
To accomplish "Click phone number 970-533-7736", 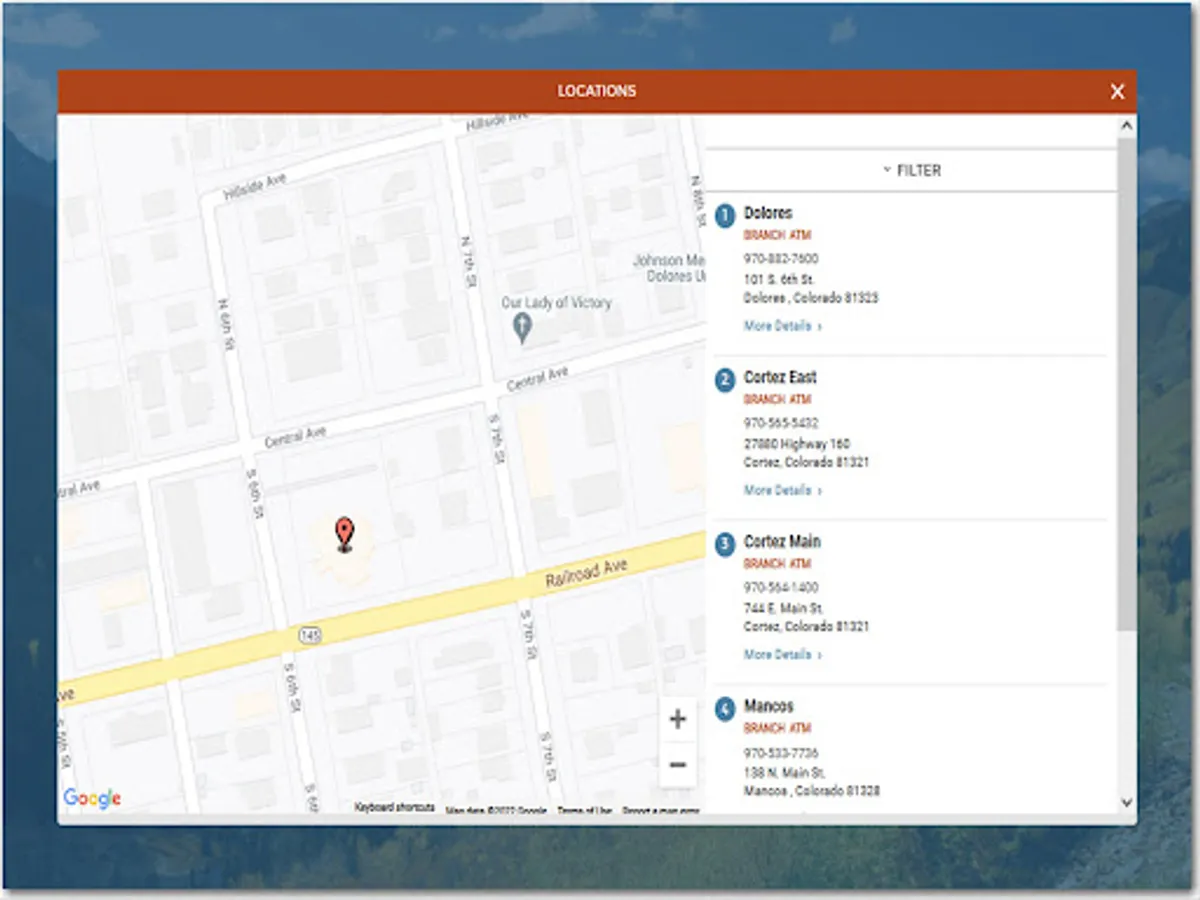I will pyautogui.click(x=781, y=752).
